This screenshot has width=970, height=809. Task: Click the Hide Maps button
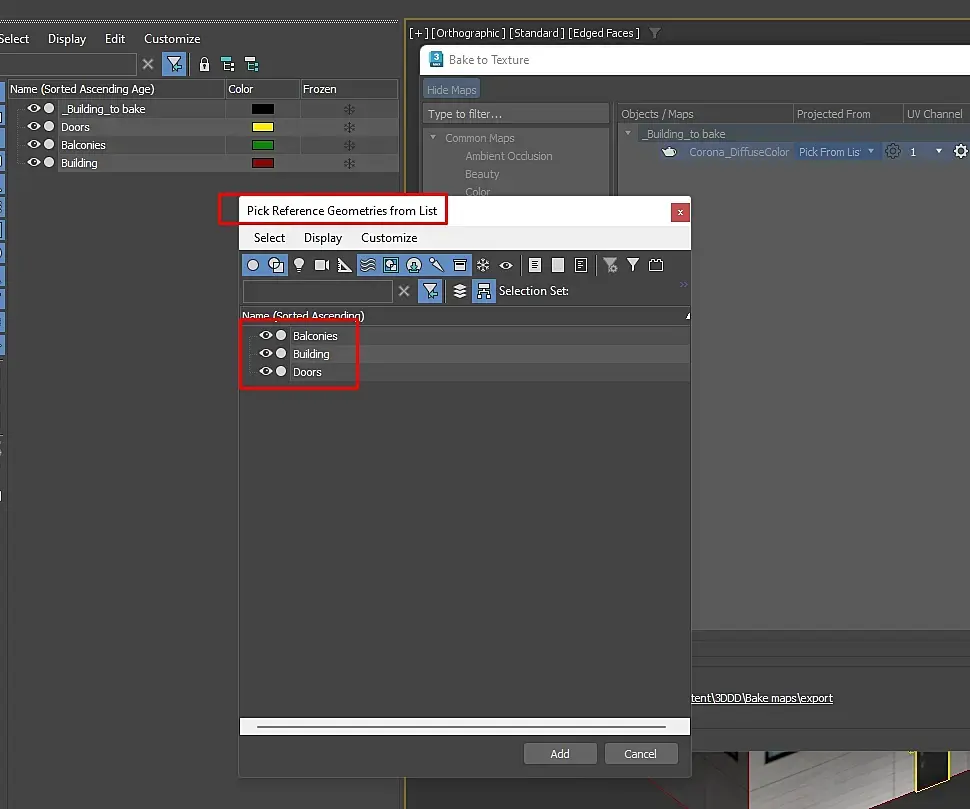pos(452,90)
